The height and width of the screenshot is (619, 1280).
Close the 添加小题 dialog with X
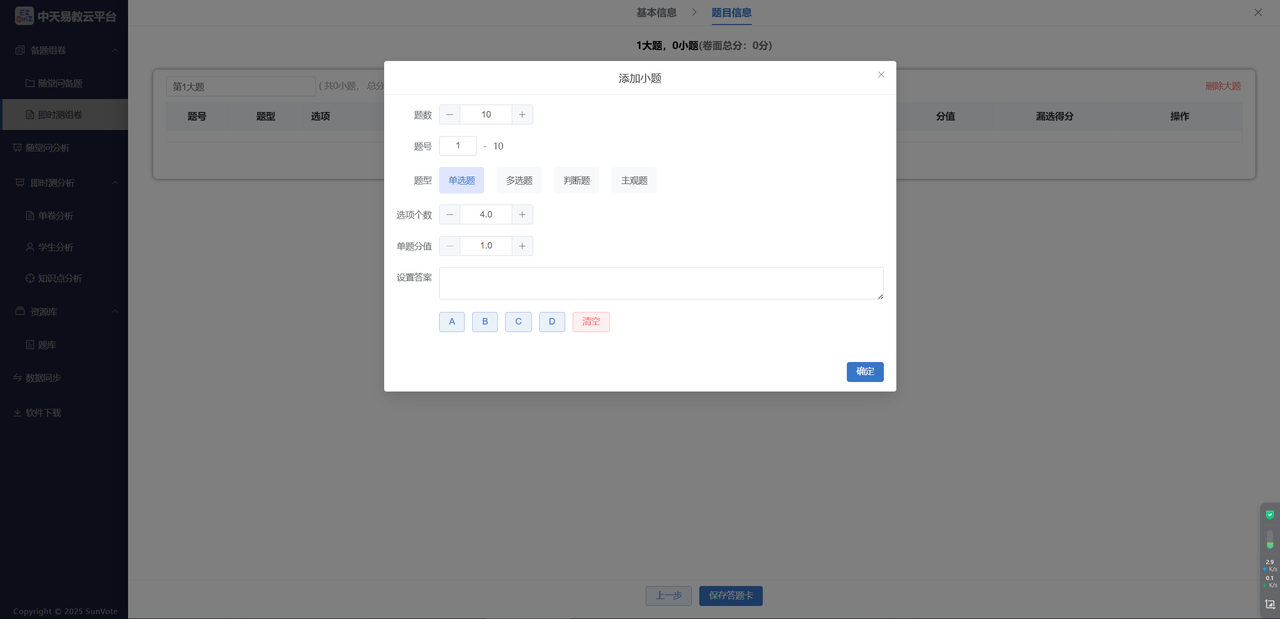coord(881,75)
